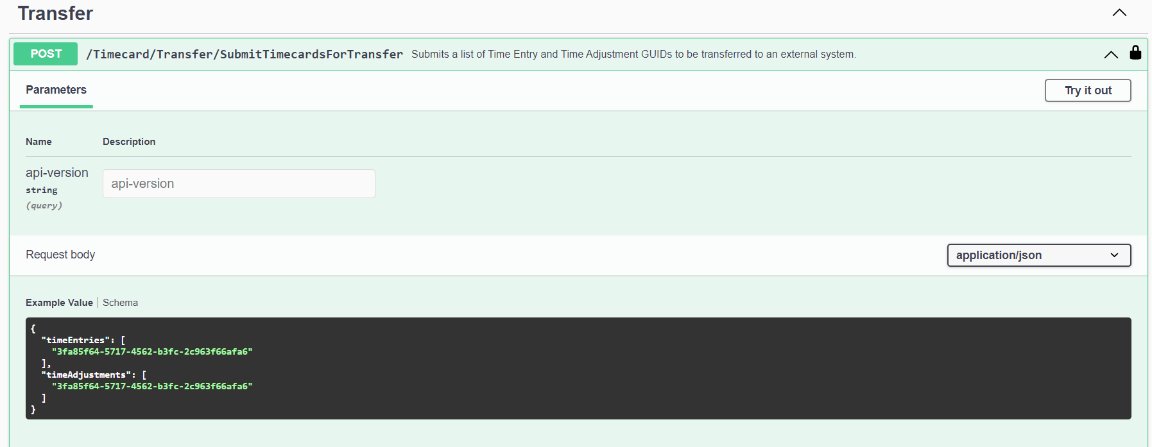Select the Example Value tab
This screenshot has height=447, width=1152.
[59, 302]
